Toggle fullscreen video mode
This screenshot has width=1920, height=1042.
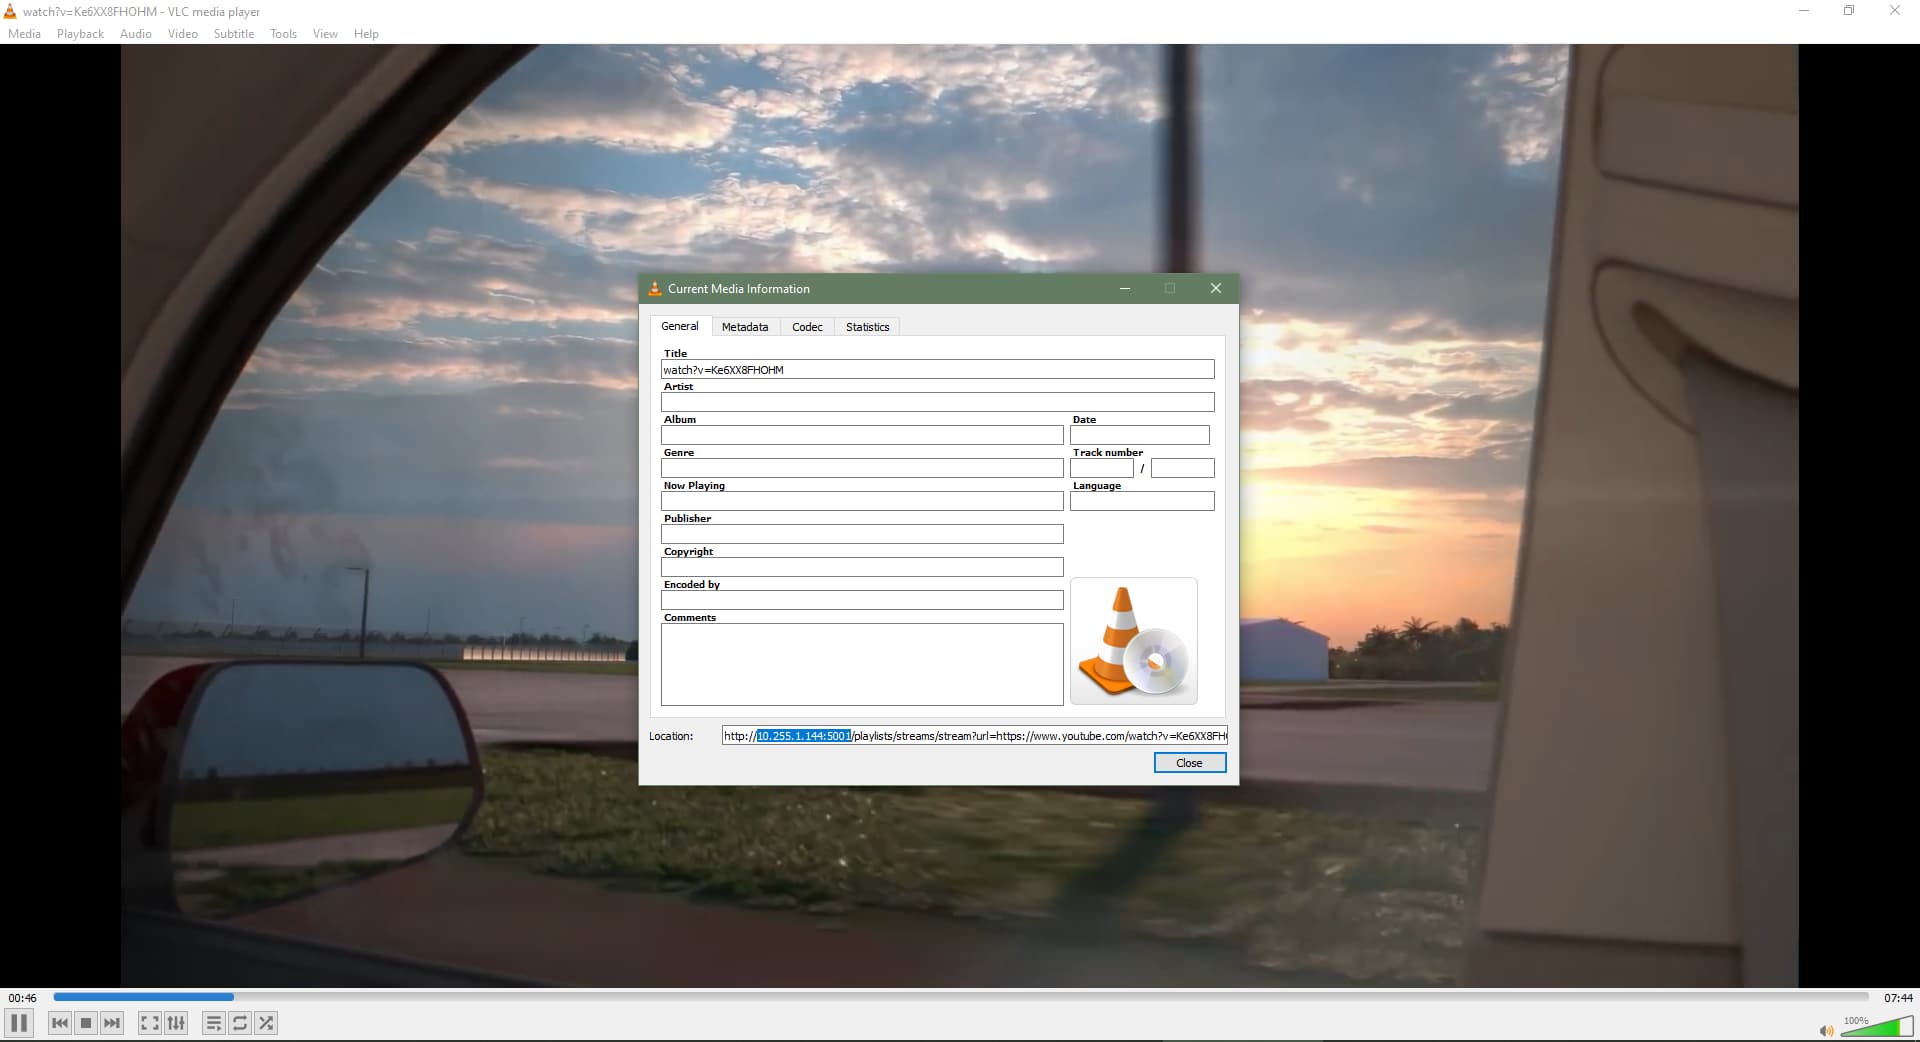149,1023
